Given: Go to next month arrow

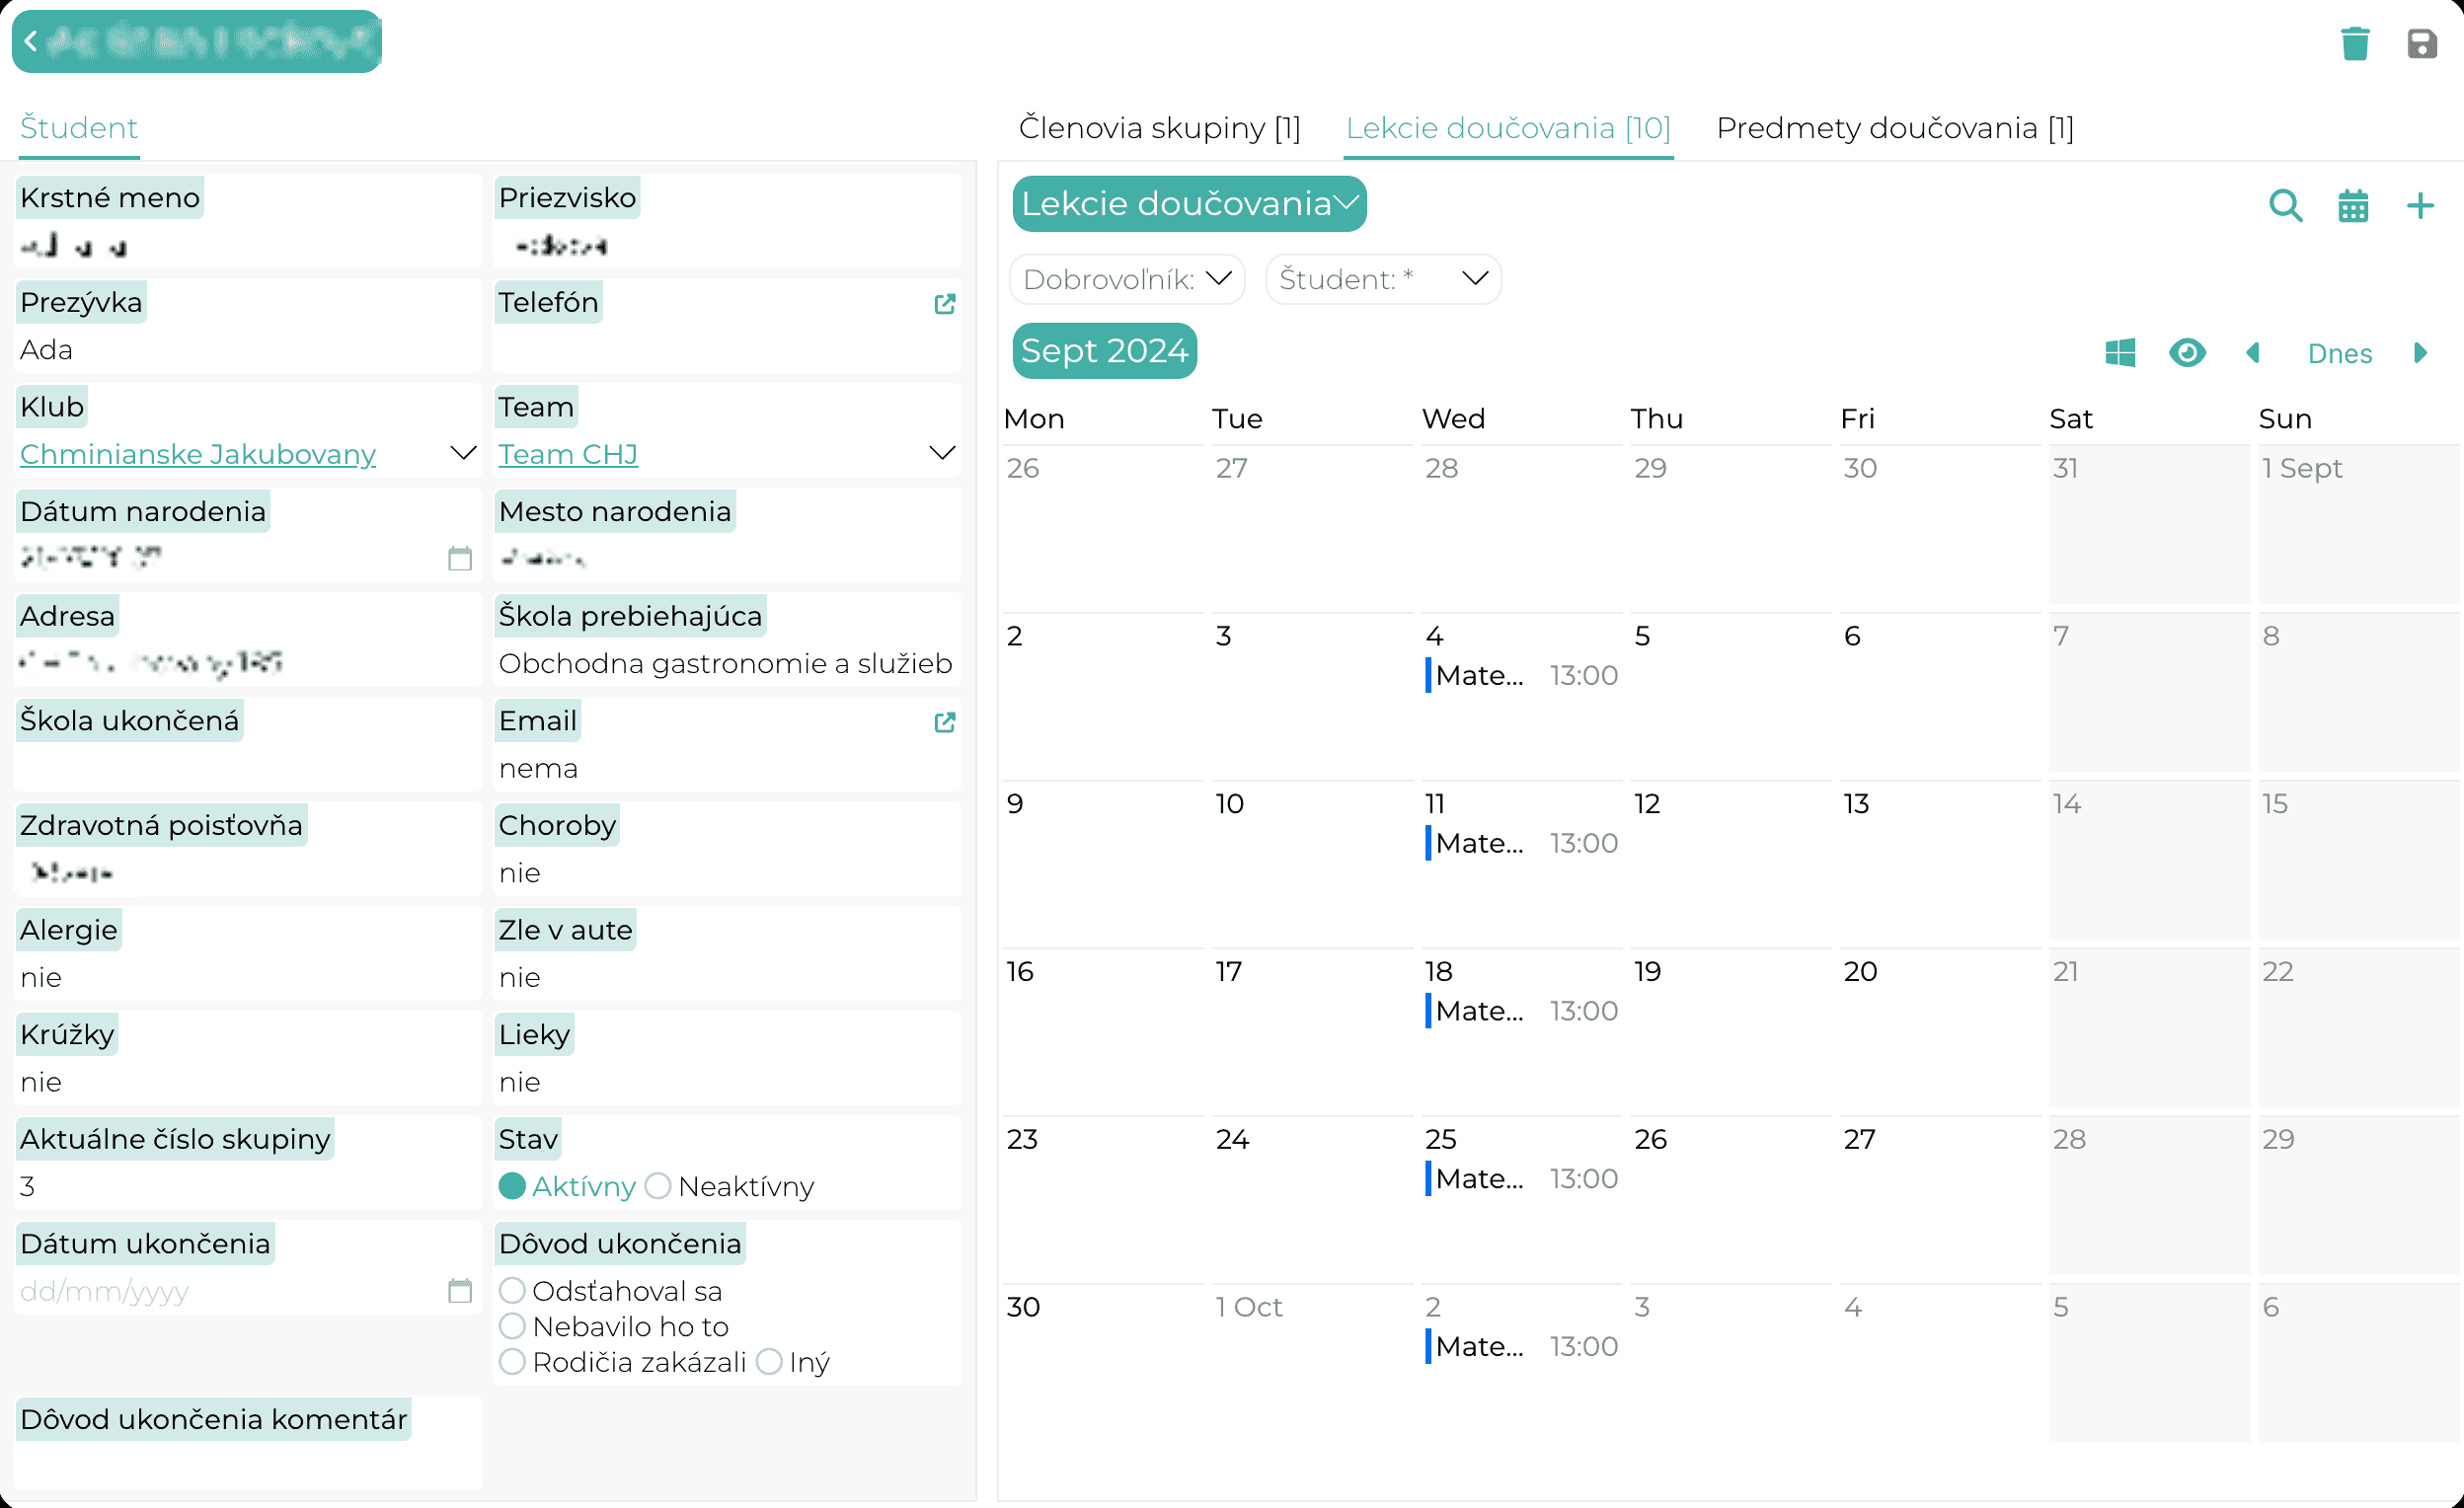Looking at the screenshot, I should coord(2420,353).
